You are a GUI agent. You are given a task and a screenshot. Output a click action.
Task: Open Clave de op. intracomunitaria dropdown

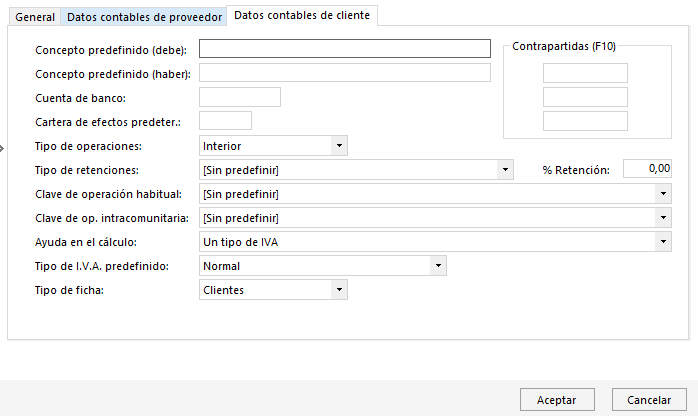pos(435,218)
